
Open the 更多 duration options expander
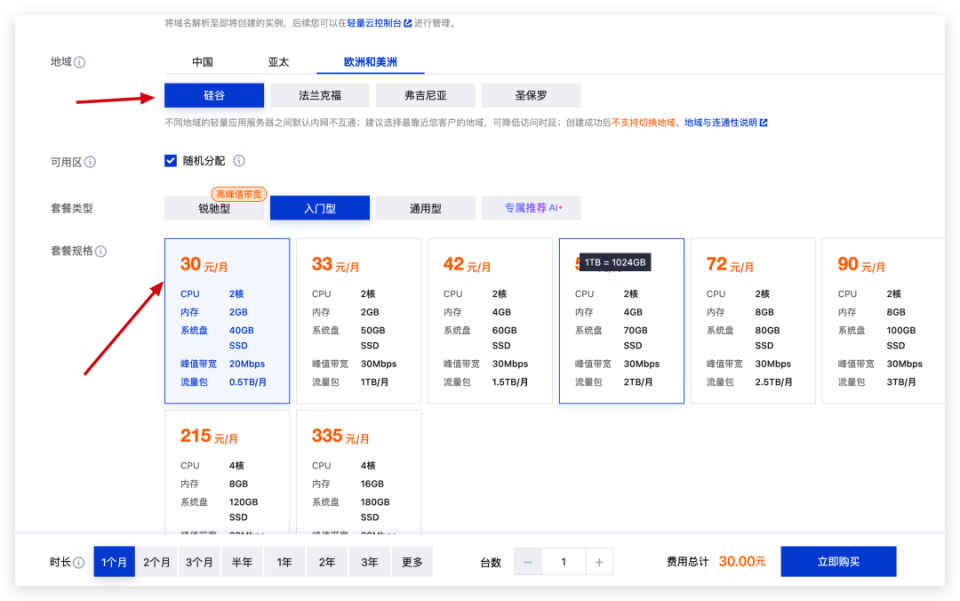tap(412, 561)
